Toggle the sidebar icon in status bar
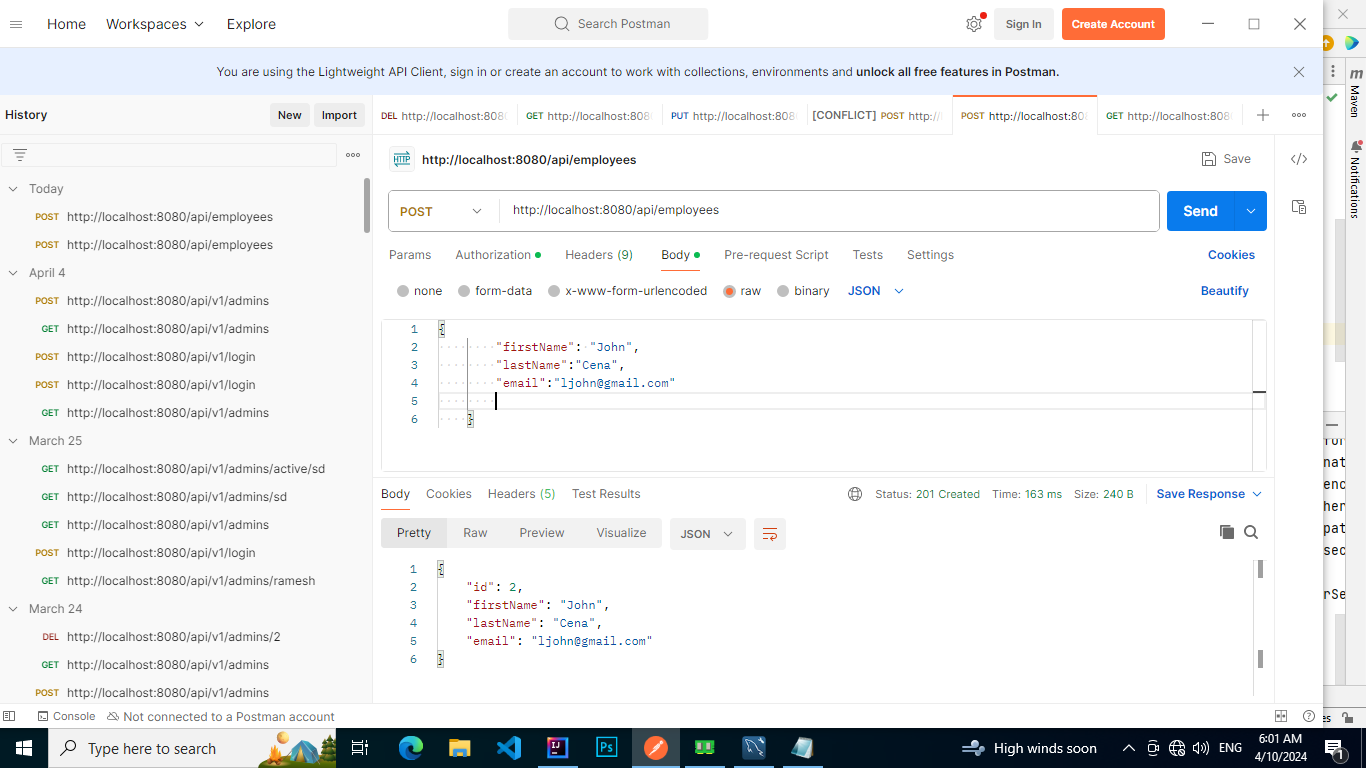The width and height of the screenshot is (1366, 768). pyautogui.click(x=9, y=716)
